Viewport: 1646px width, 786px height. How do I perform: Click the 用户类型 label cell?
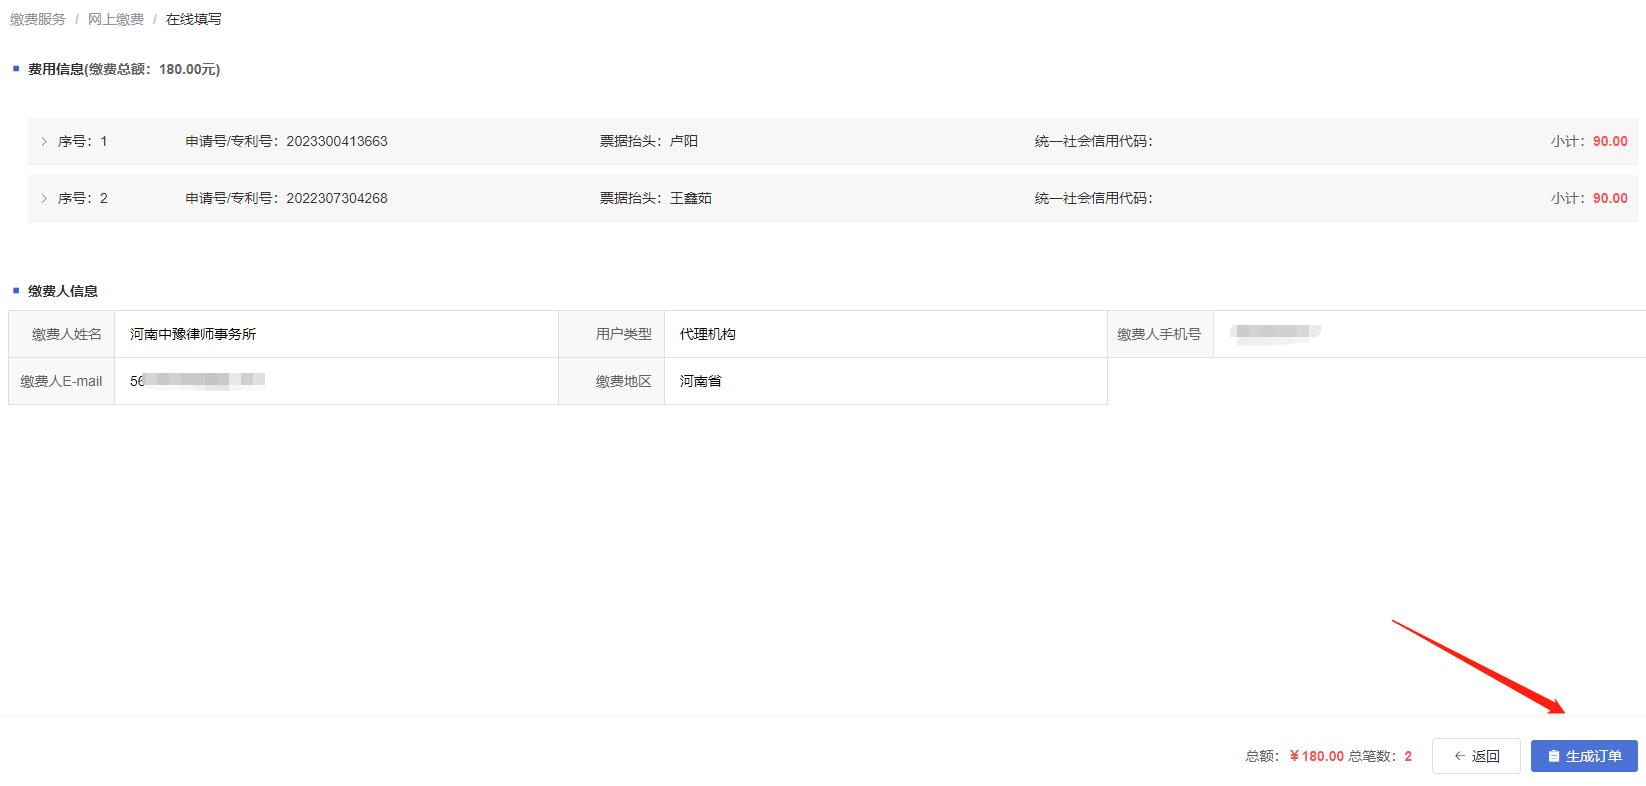coord(612,334)
